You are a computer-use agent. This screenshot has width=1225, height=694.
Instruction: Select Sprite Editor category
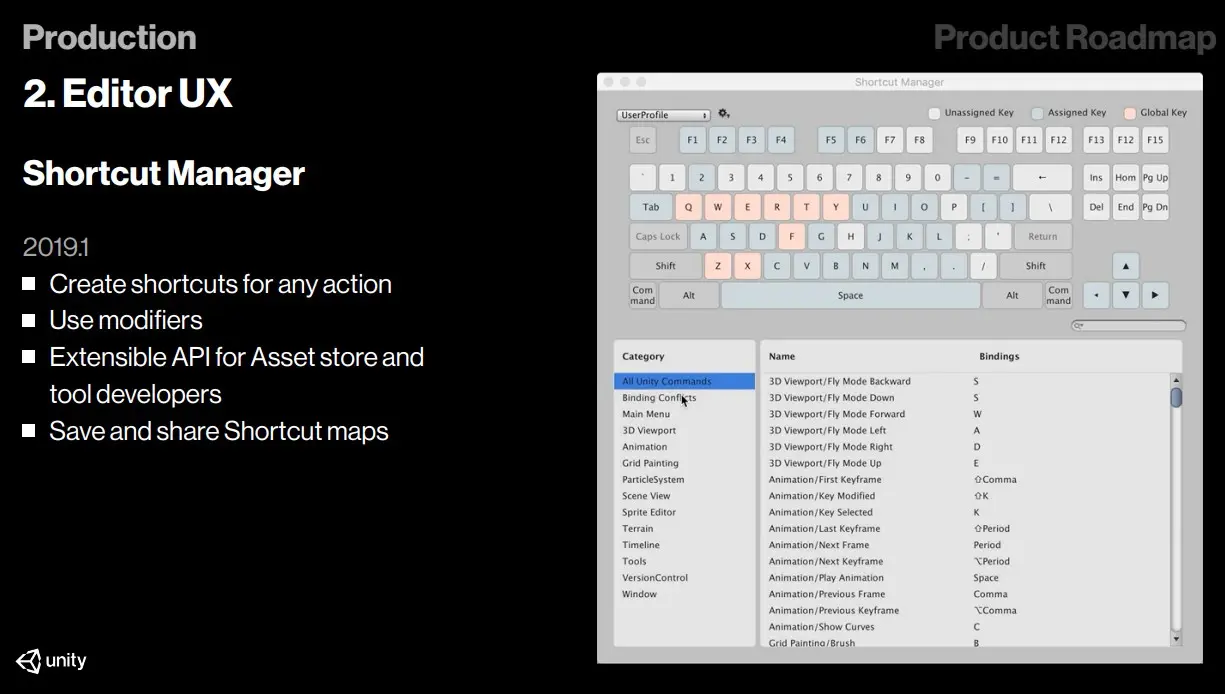point(684,512)
